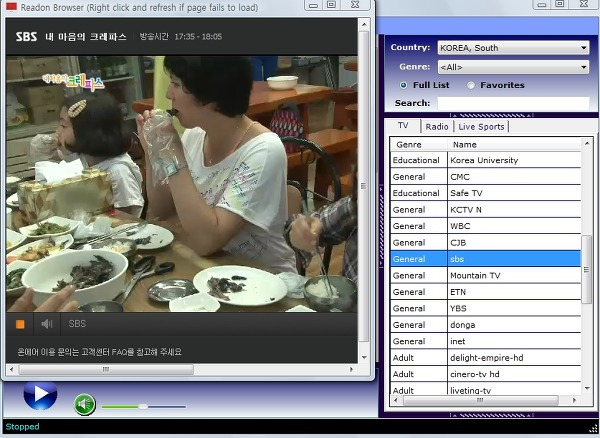
Task: Click the SBS video frame
Action: (182, 184)
